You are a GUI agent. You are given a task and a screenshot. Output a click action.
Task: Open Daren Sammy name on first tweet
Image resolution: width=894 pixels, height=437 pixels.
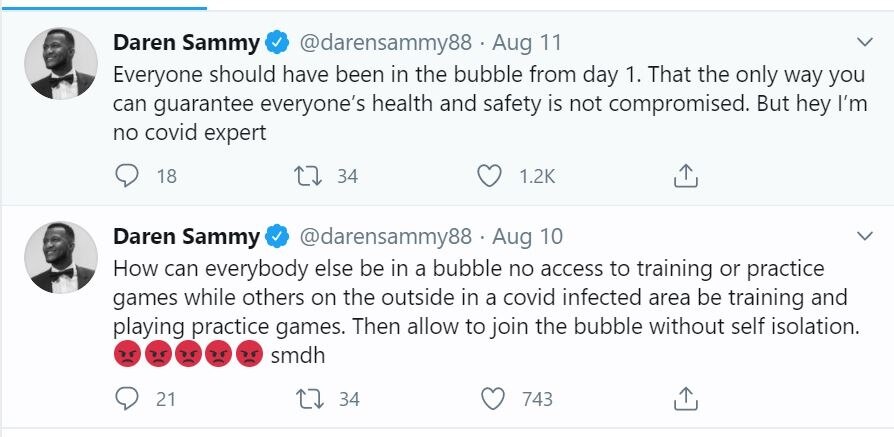point(186,43)
